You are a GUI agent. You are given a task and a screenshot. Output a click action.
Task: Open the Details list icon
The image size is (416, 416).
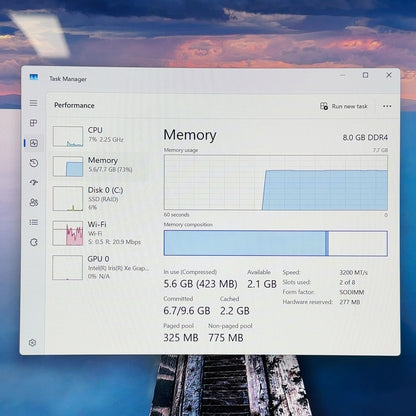(34, 222)
